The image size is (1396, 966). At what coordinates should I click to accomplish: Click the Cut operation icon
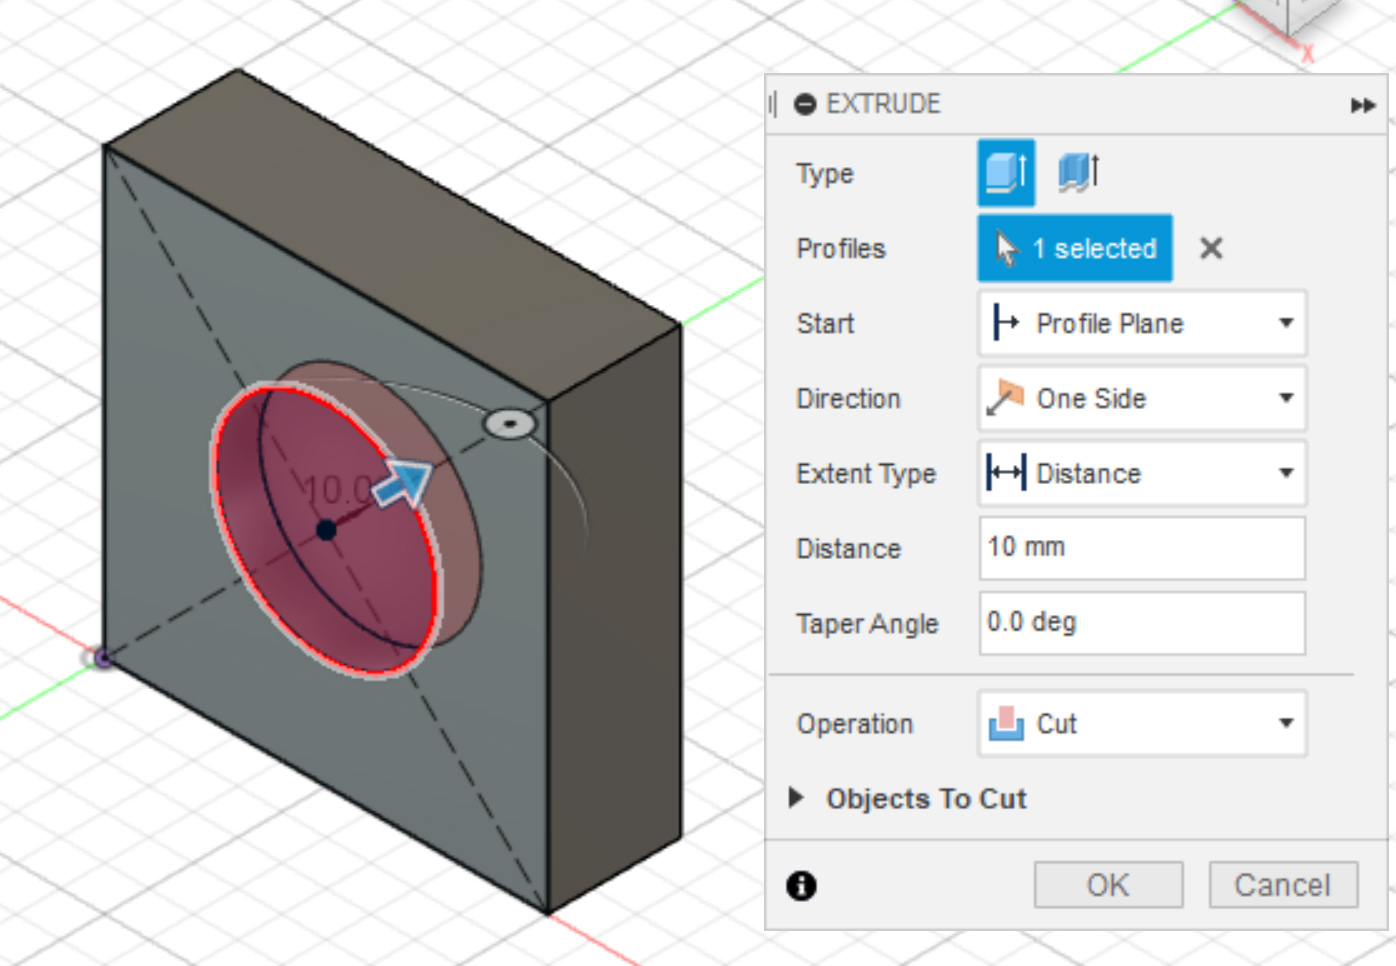[x=1004, y=723]
